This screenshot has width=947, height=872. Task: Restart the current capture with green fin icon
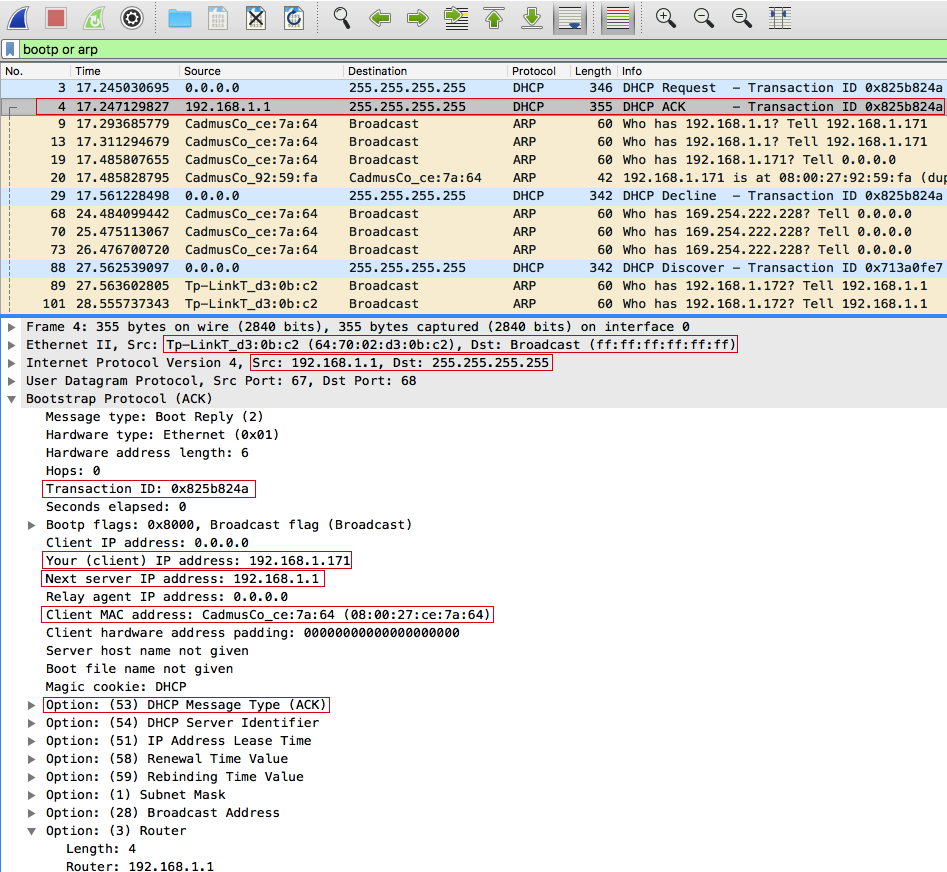[94, 18]
